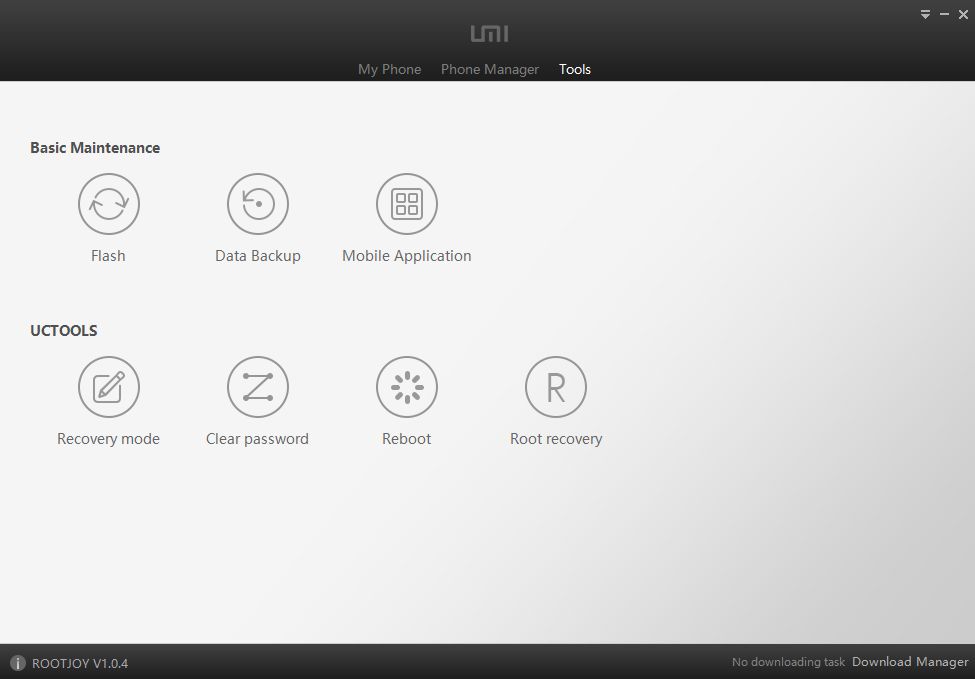
Task: Open Data Backup
Action: (257, 203)
